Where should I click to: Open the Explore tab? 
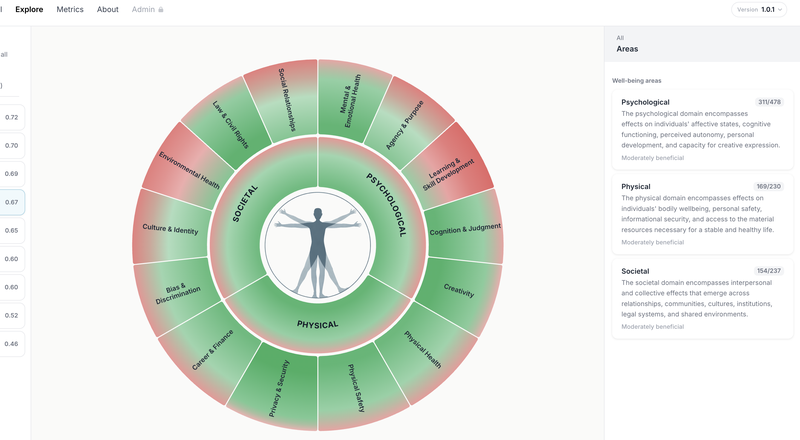click(x=29, y=10)
